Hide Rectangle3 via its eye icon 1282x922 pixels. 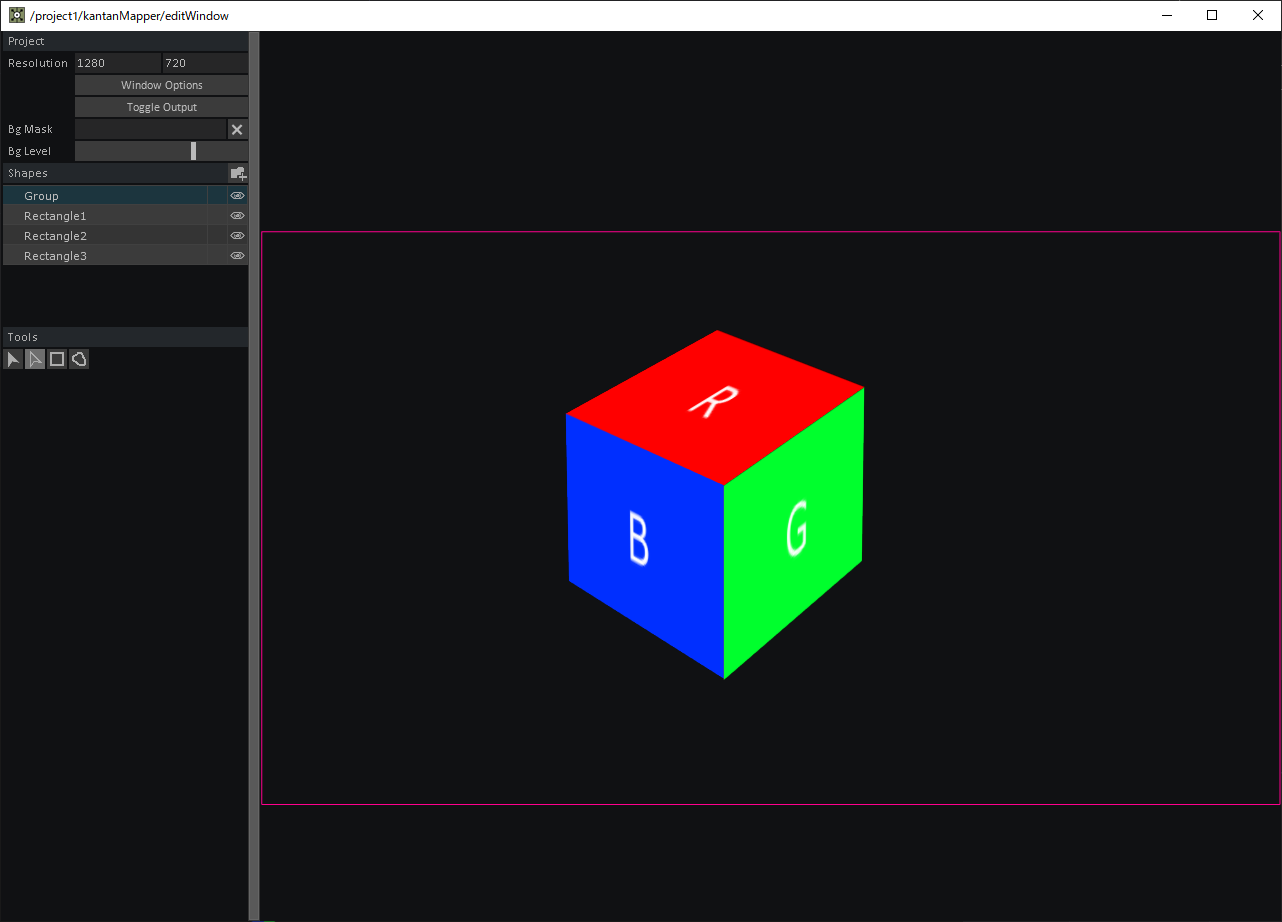click(x=236, y=255)
